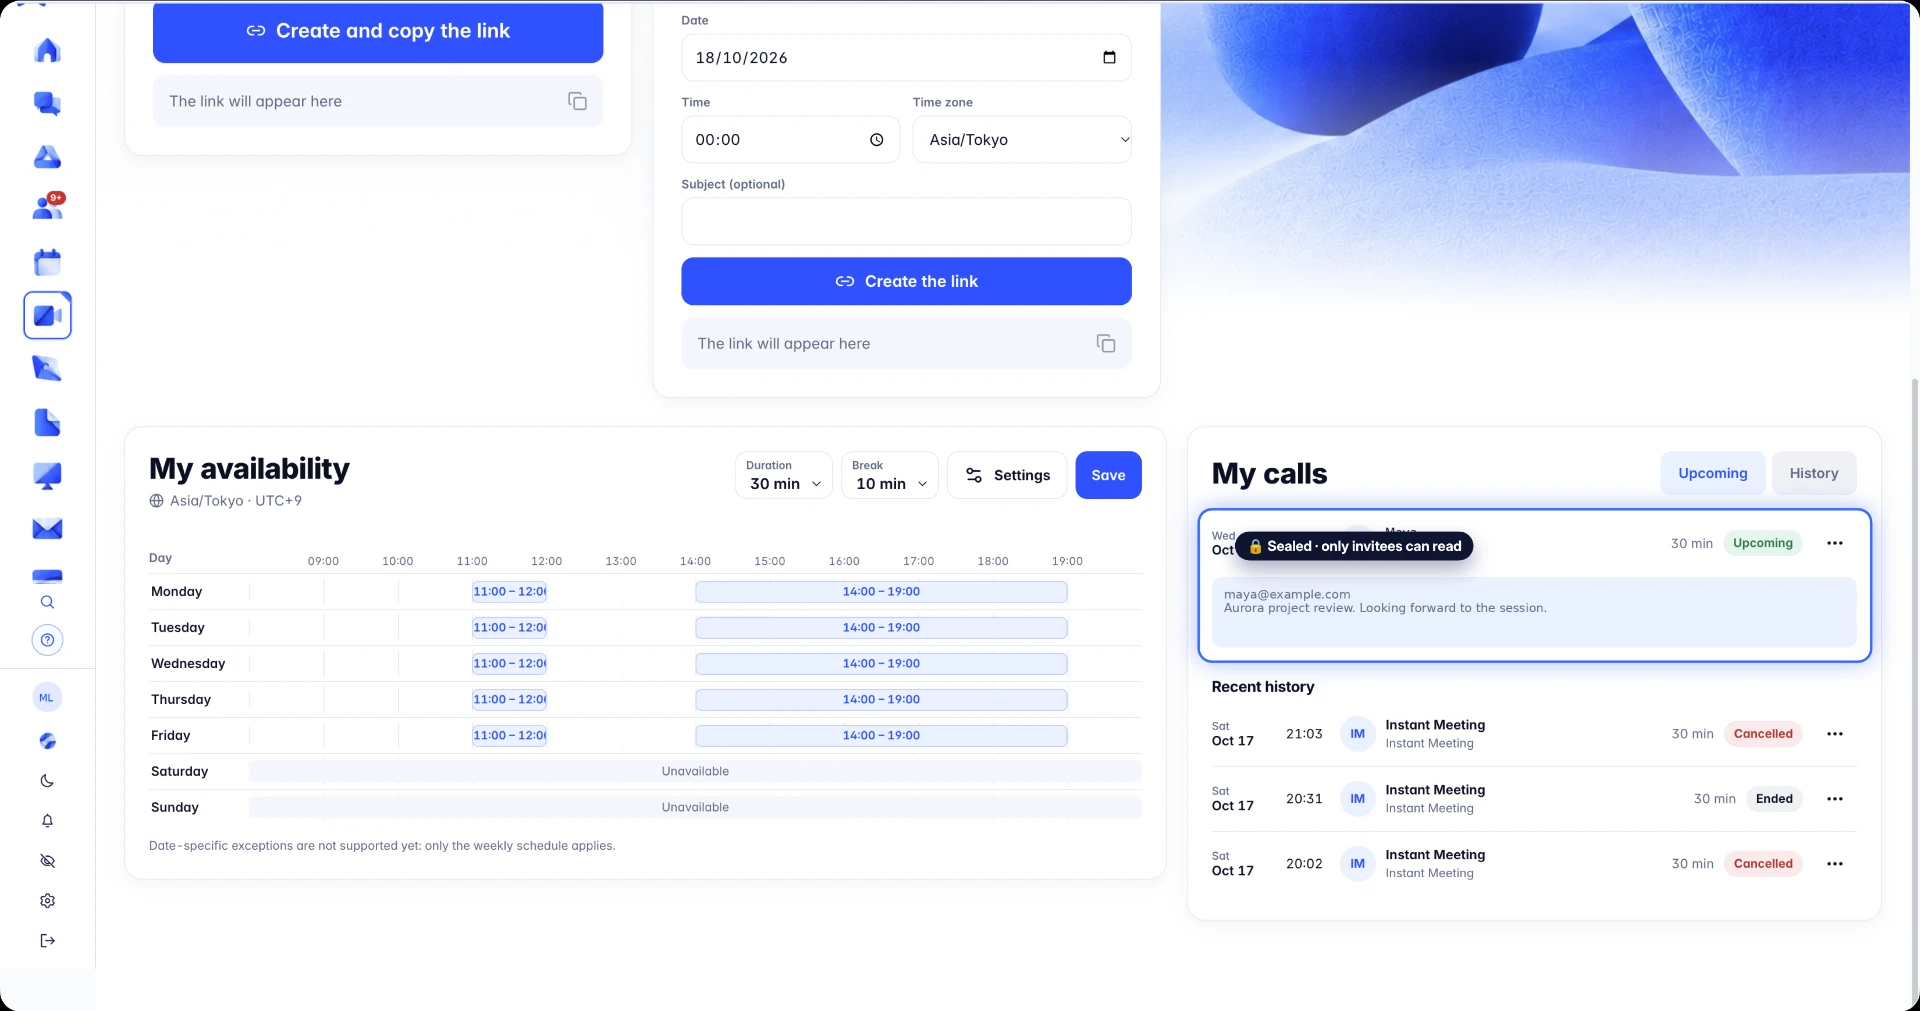This screenshot has height=1011, width=1920.
Task: Select Friday 11:00–12:00 availability slot
Action: point(510,736)
